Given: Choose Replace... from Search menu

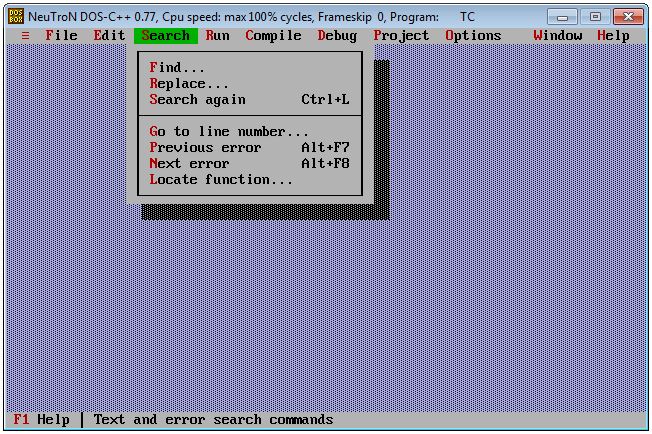Looking at the screenshot, I should click(x=249, y=84).
